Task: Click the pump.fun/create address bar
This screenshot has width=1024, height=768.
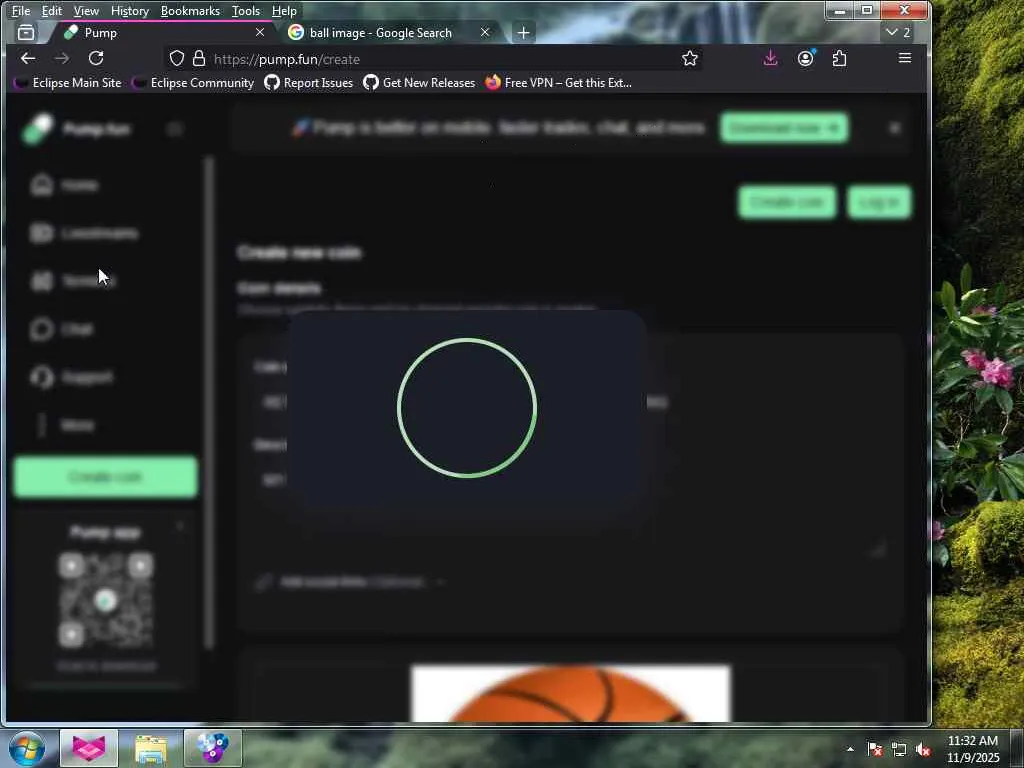Action: point(431,59)
